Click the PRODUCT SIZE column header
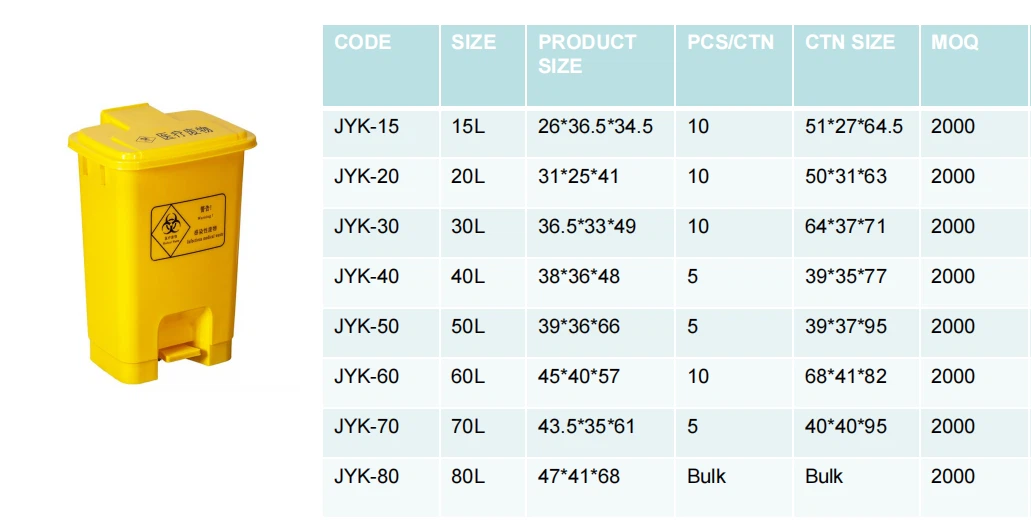1031x520 pixels. click(x=587, y=54)
